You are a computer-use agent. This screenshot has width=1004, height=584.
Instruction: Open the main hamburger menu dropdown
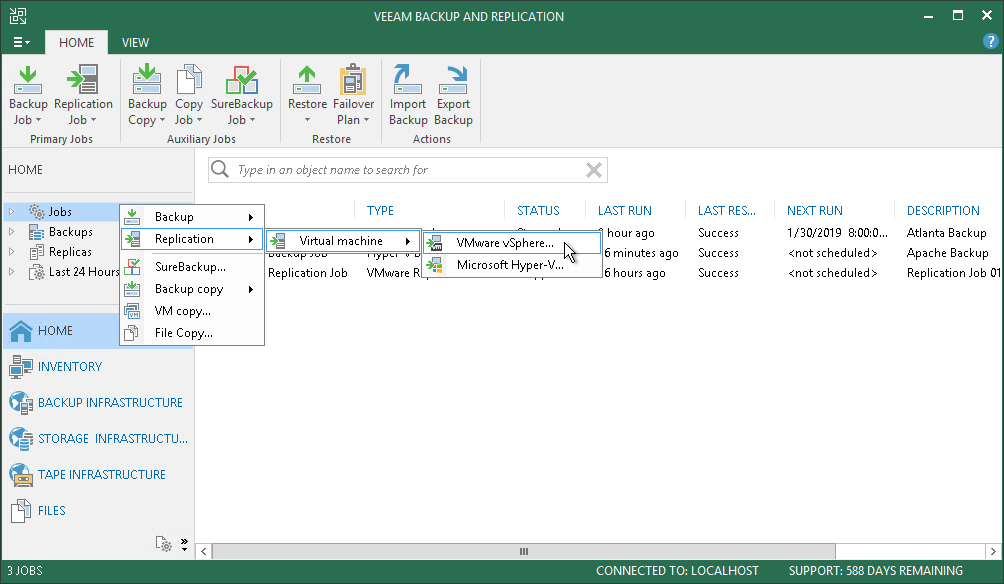[x=21, y=42]
